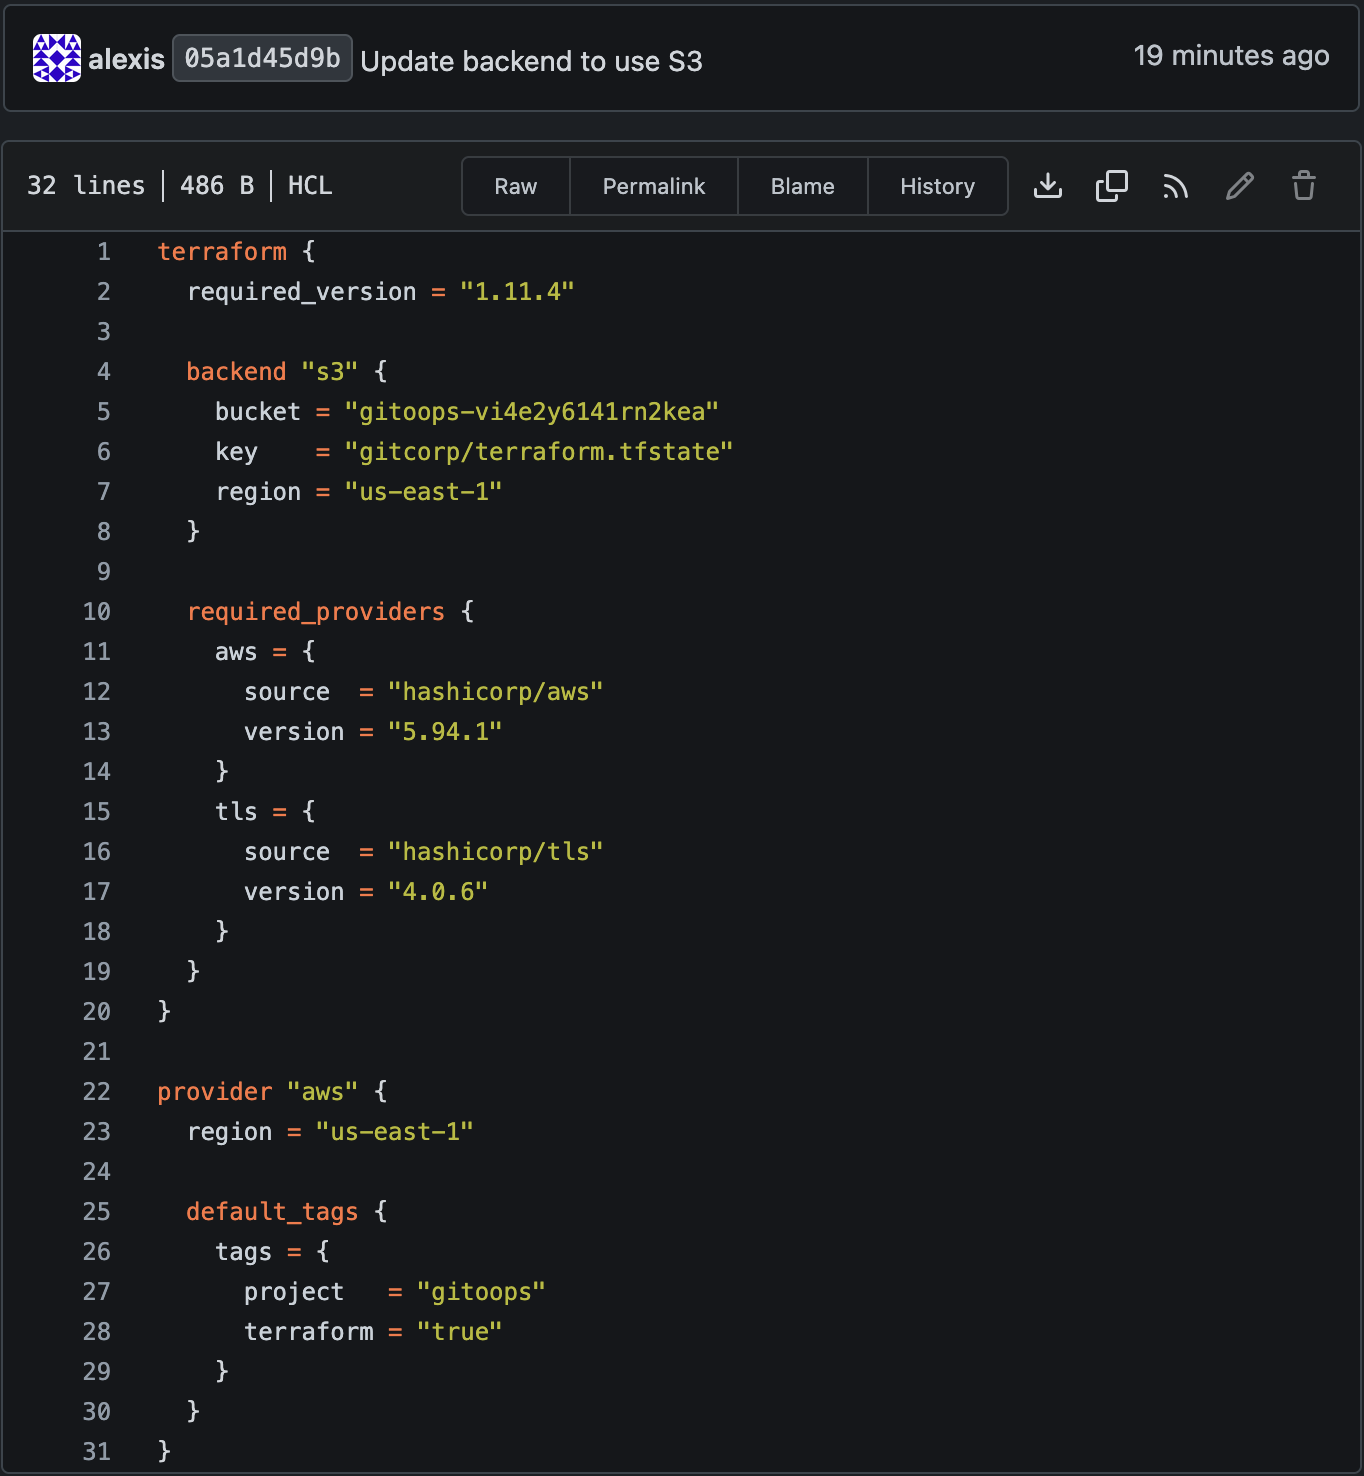Click the "hashicorp/tls" source string
Screen dimensions: 1364x1476
point(496,852)
